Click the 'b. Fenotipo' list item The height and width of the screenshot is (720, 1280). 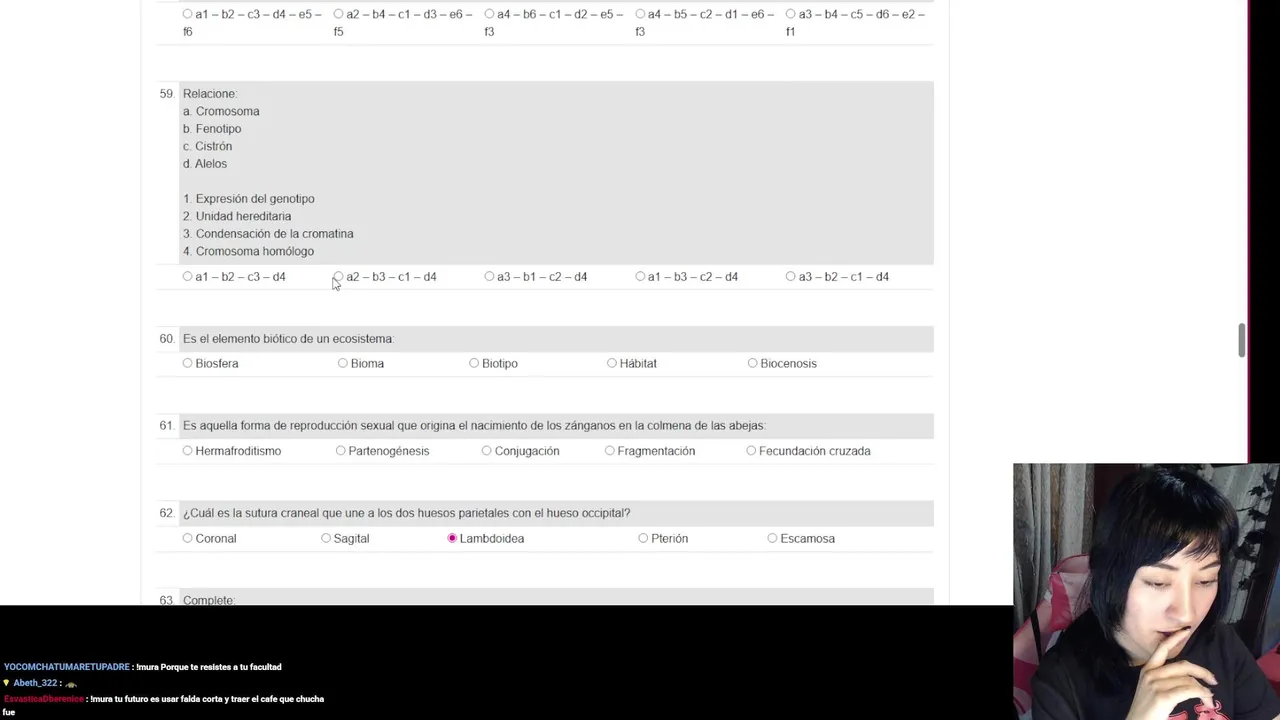pos(212,129)
